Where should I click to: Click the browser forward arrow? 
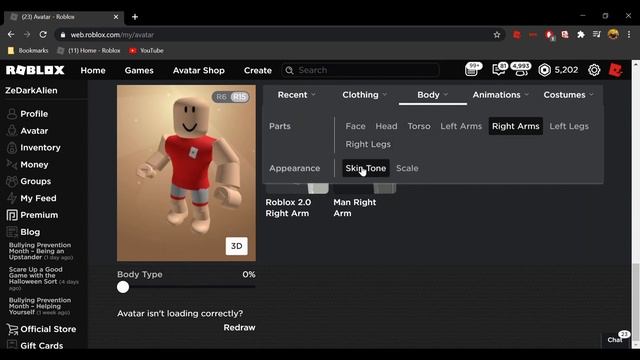pos(27,35)
